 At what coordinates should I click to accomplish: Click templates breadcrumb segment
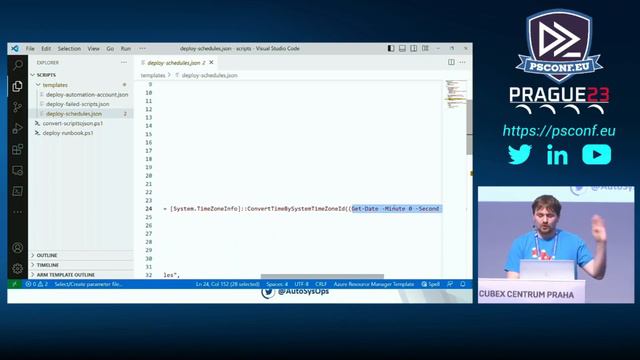(x=153, y=76)
